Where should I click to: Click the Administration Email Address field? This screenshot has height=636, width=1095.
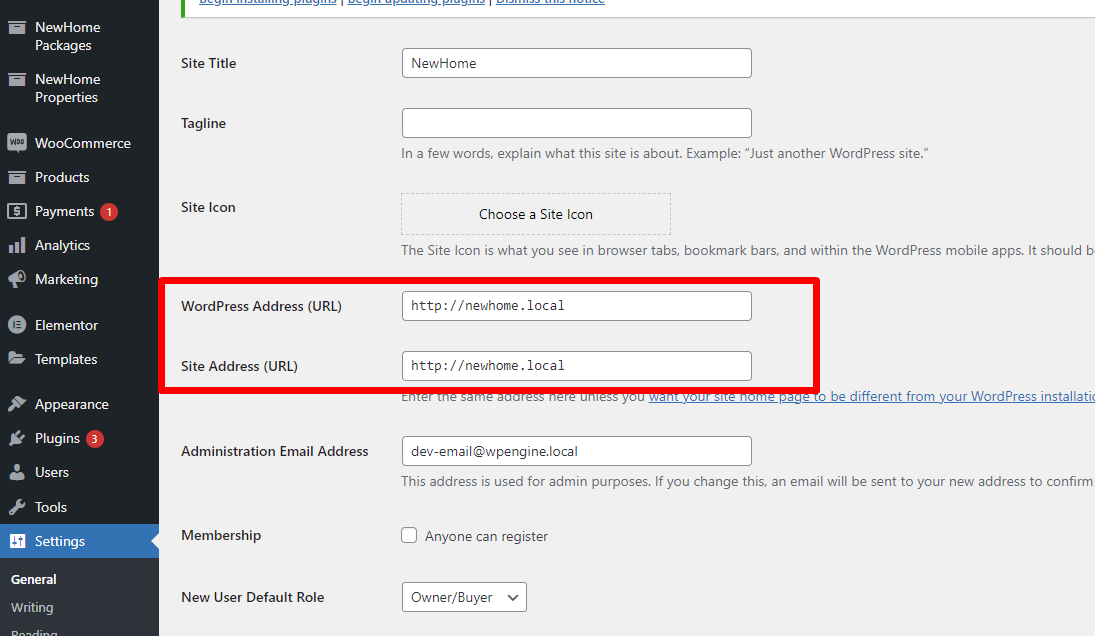577,451
